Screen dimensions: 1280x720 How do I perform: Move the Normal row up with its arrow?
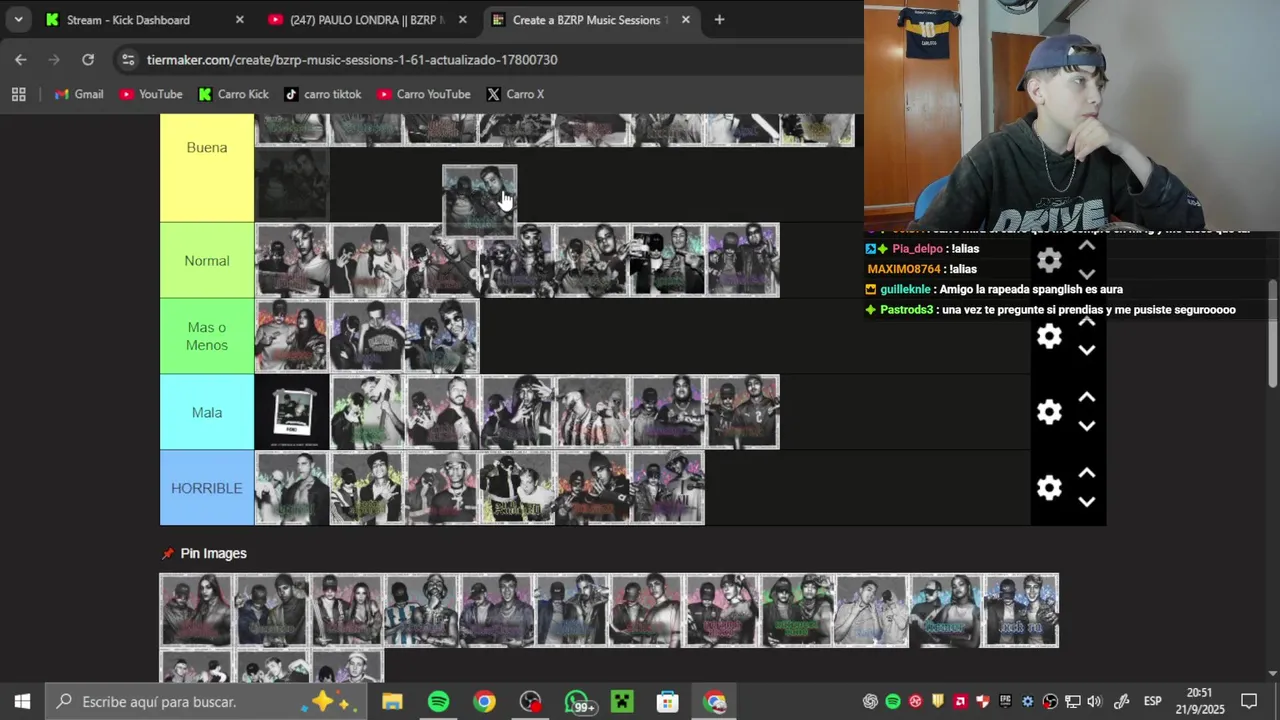[x=1087, y=246]
